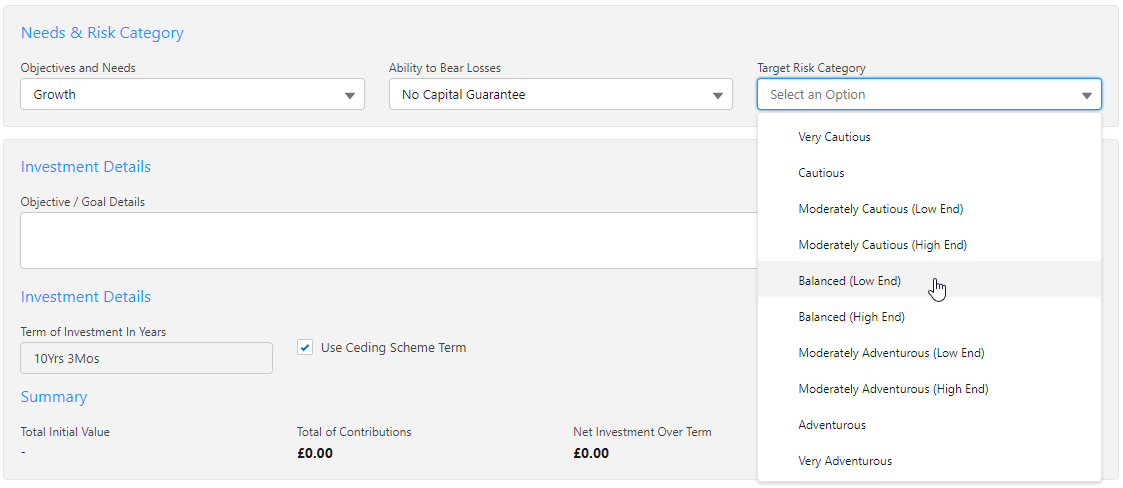Screen dimensions: 1123x488
Task: Choose Balanced (High End) option
Action: click(x=851, y=317)
